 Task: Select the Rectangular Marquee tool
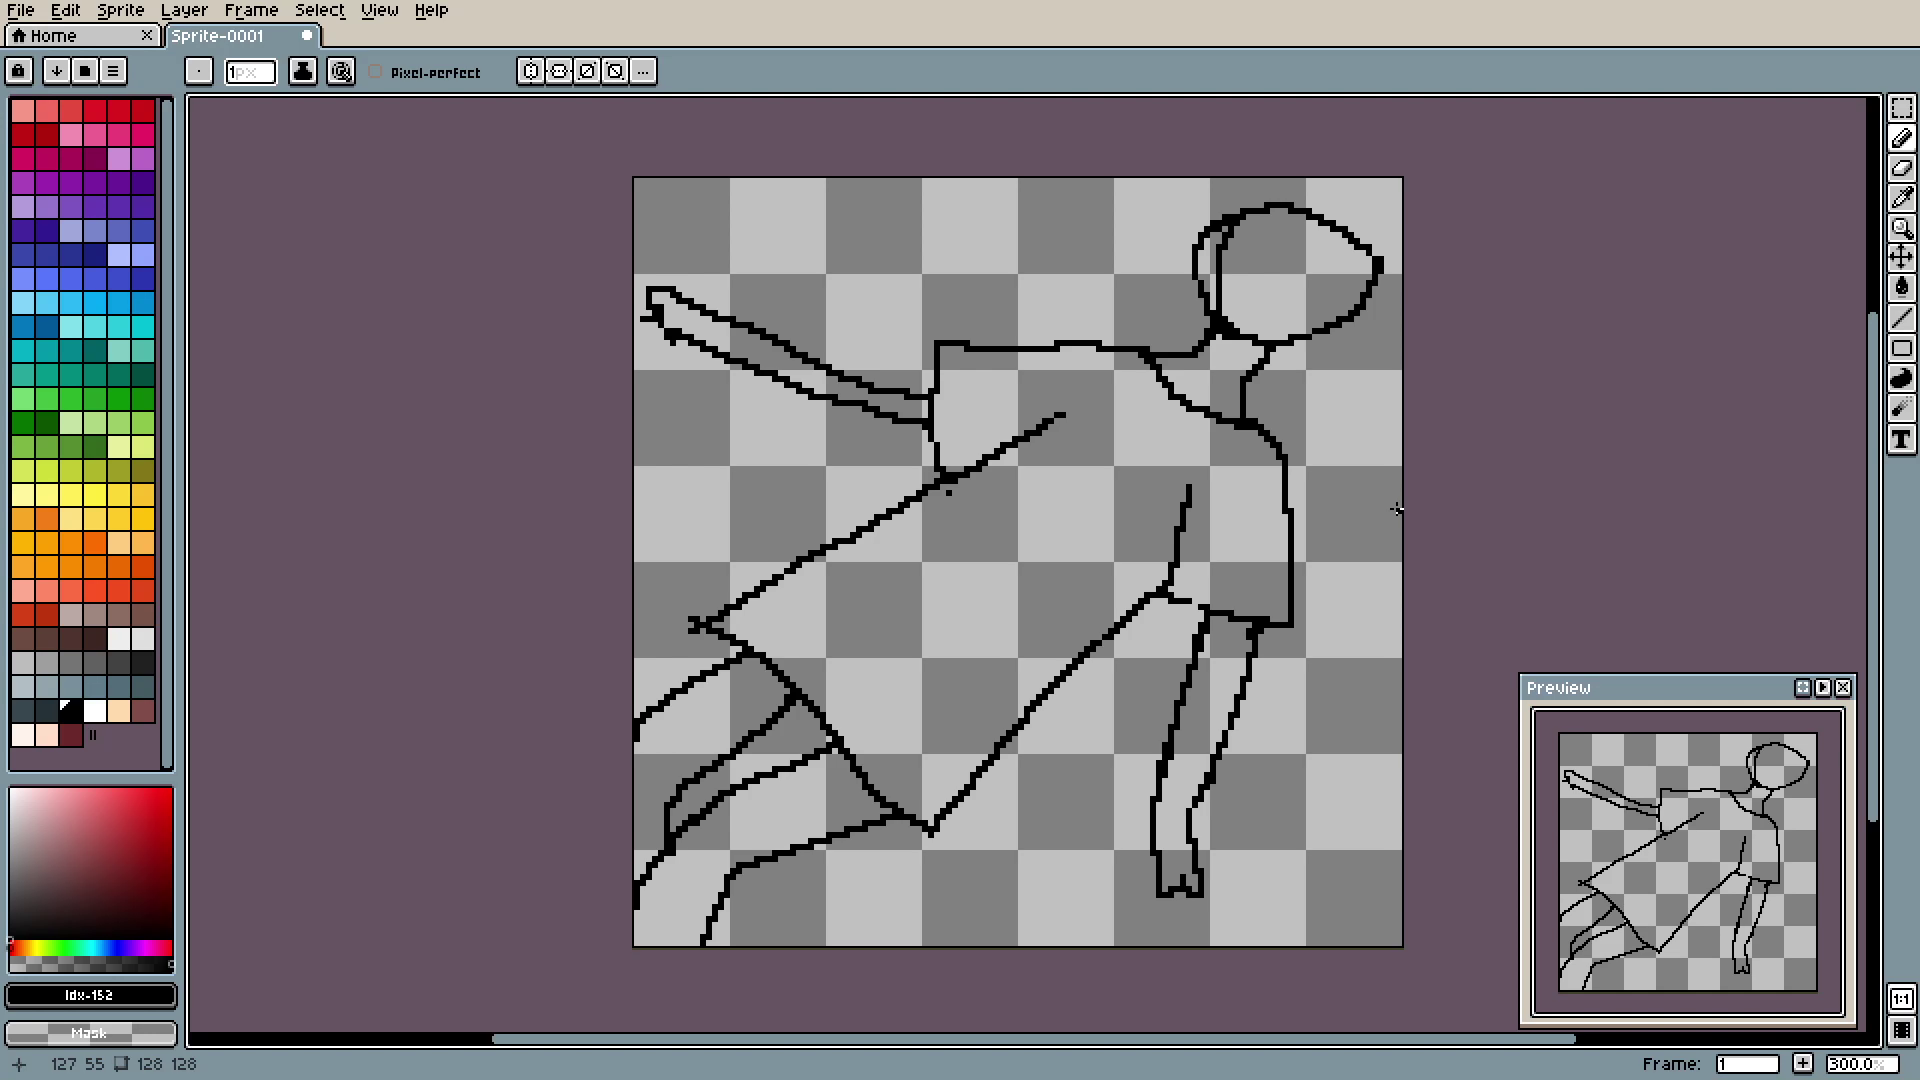(x=1901, y=108)
